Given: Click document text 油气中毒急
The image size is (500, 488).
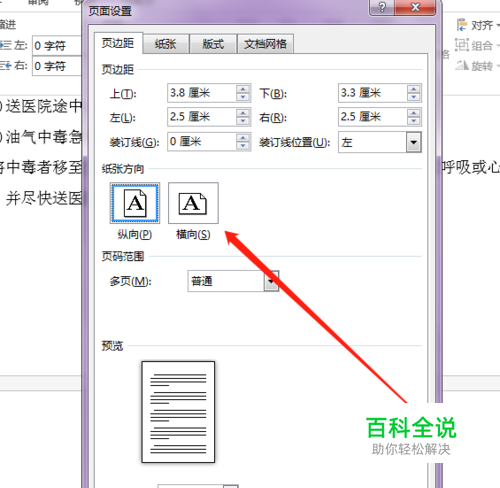Looking at the screenshot, I should (x=44, y=137).
